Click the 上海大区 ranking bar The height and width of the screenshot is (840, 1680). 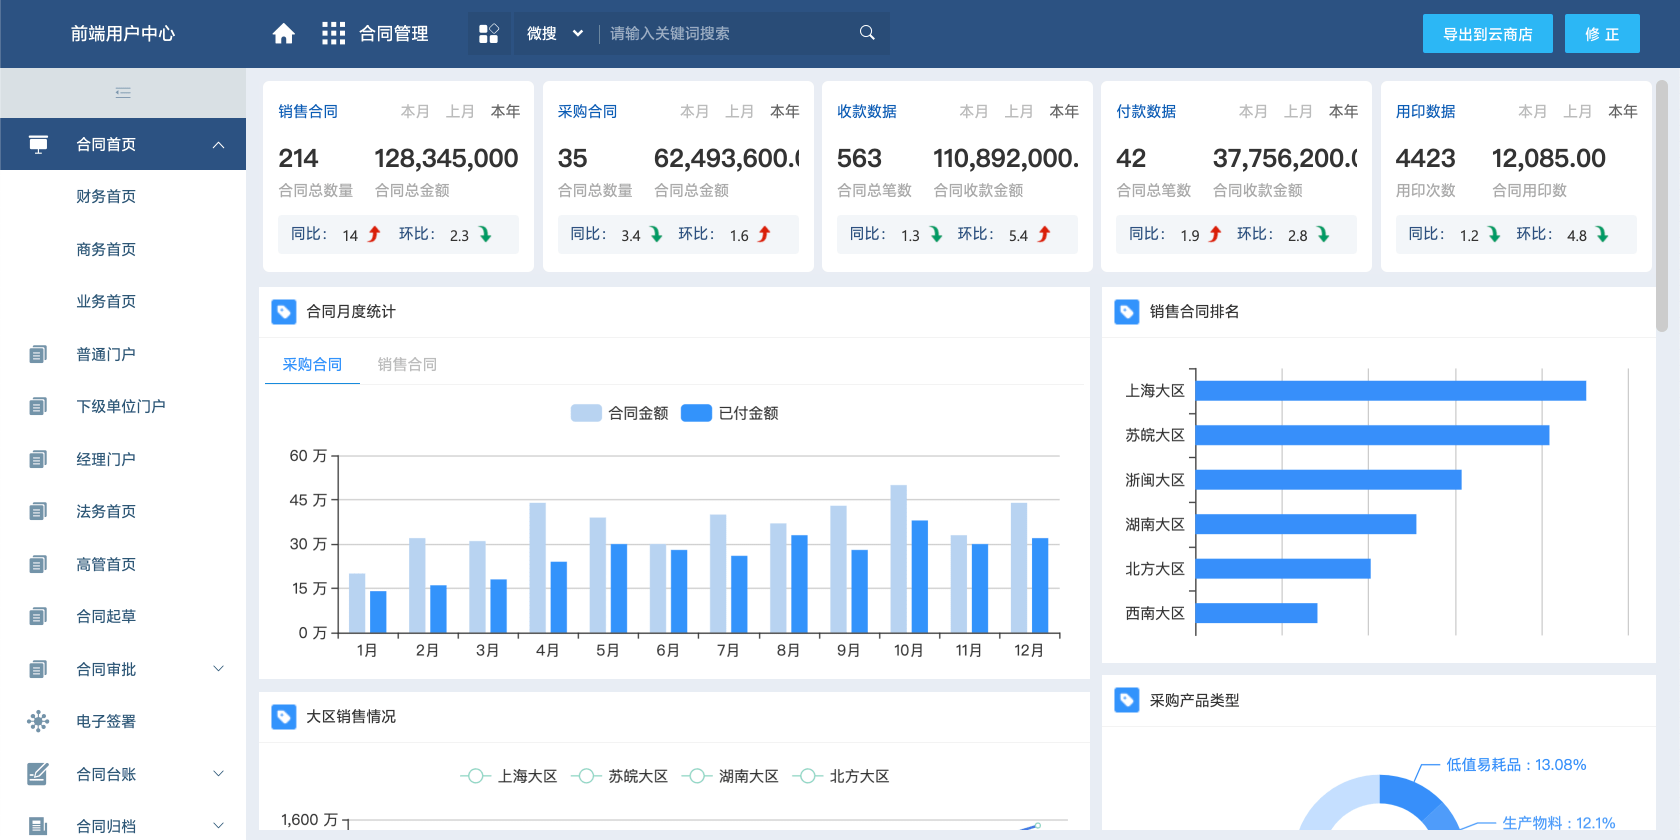point(1391,391)
